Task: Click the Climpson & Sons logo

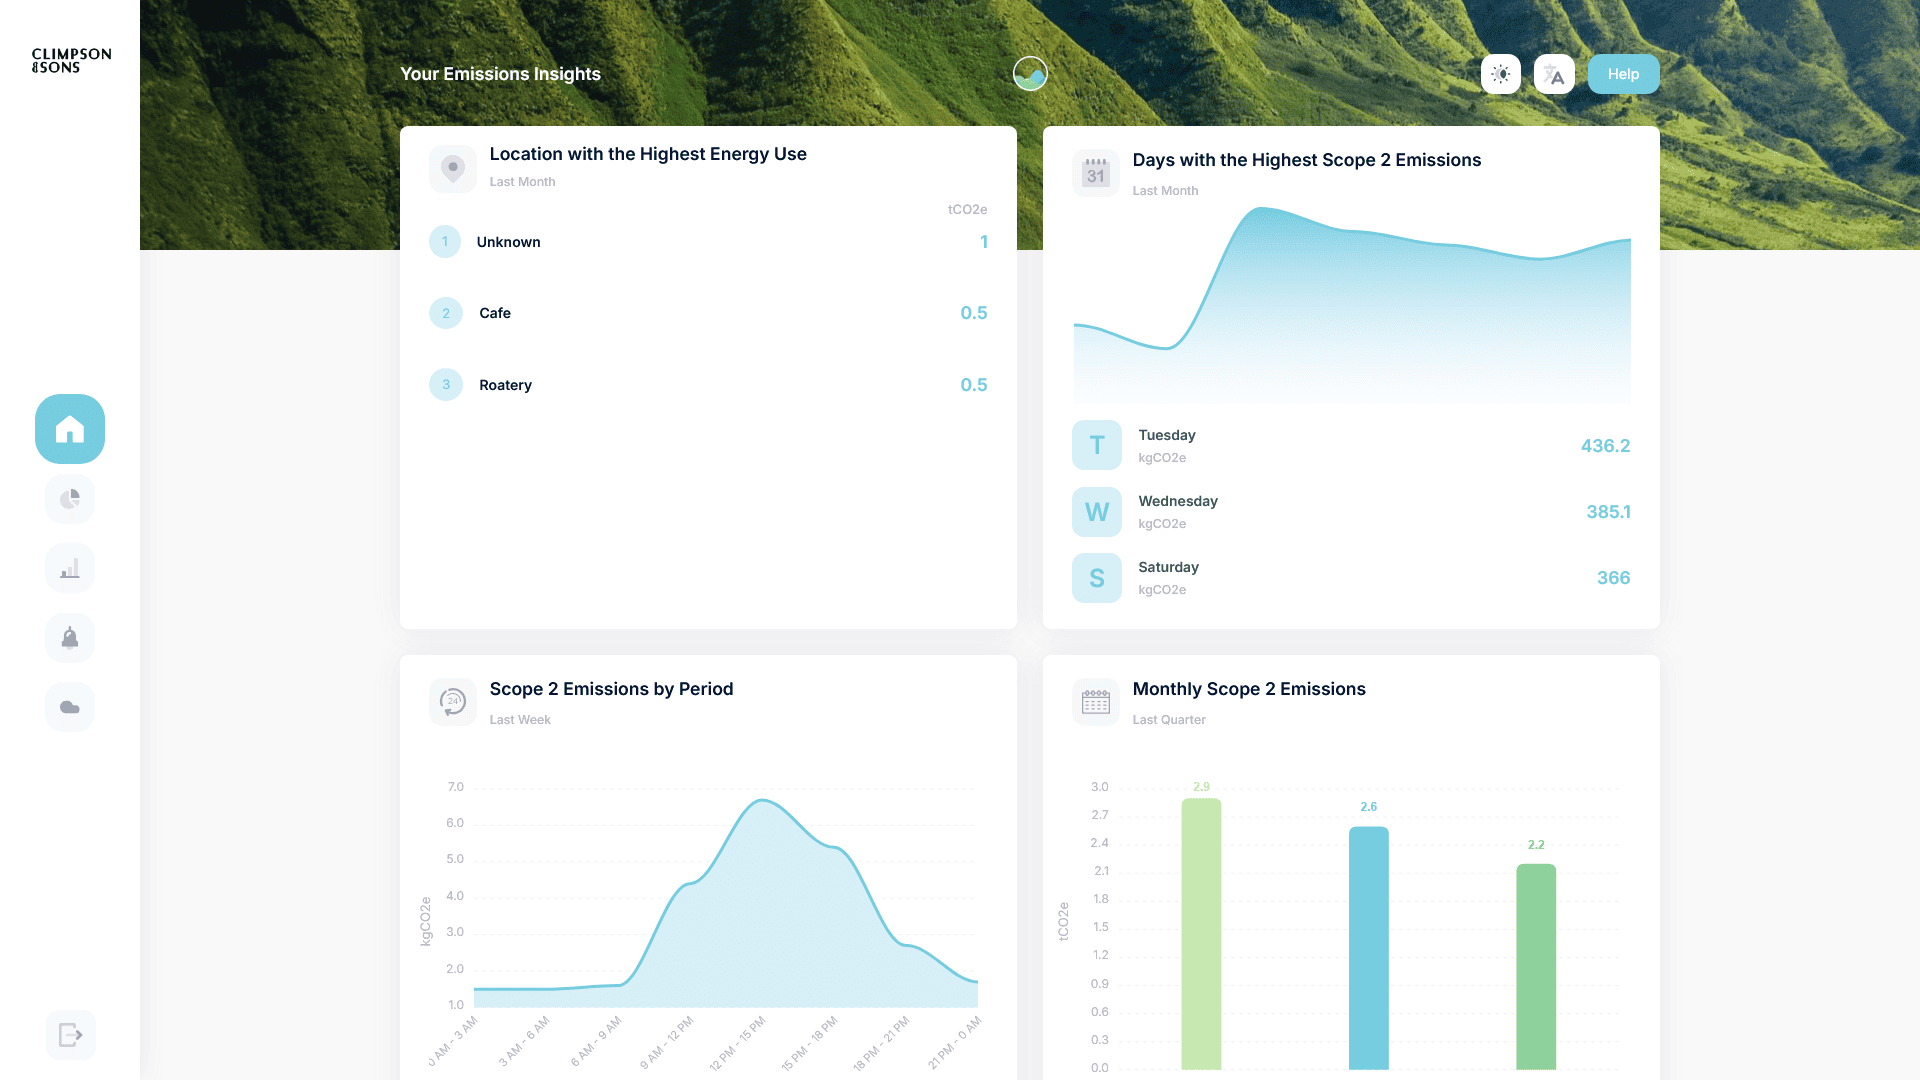Action: point(71,61)
